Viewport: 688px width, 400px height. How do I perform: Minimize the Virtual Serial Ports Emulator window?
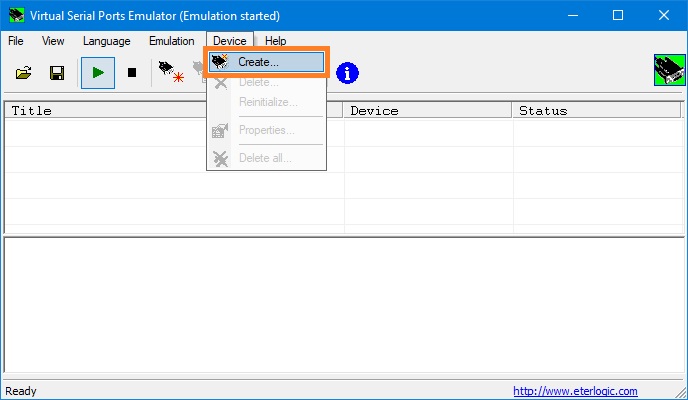[573, 15]
